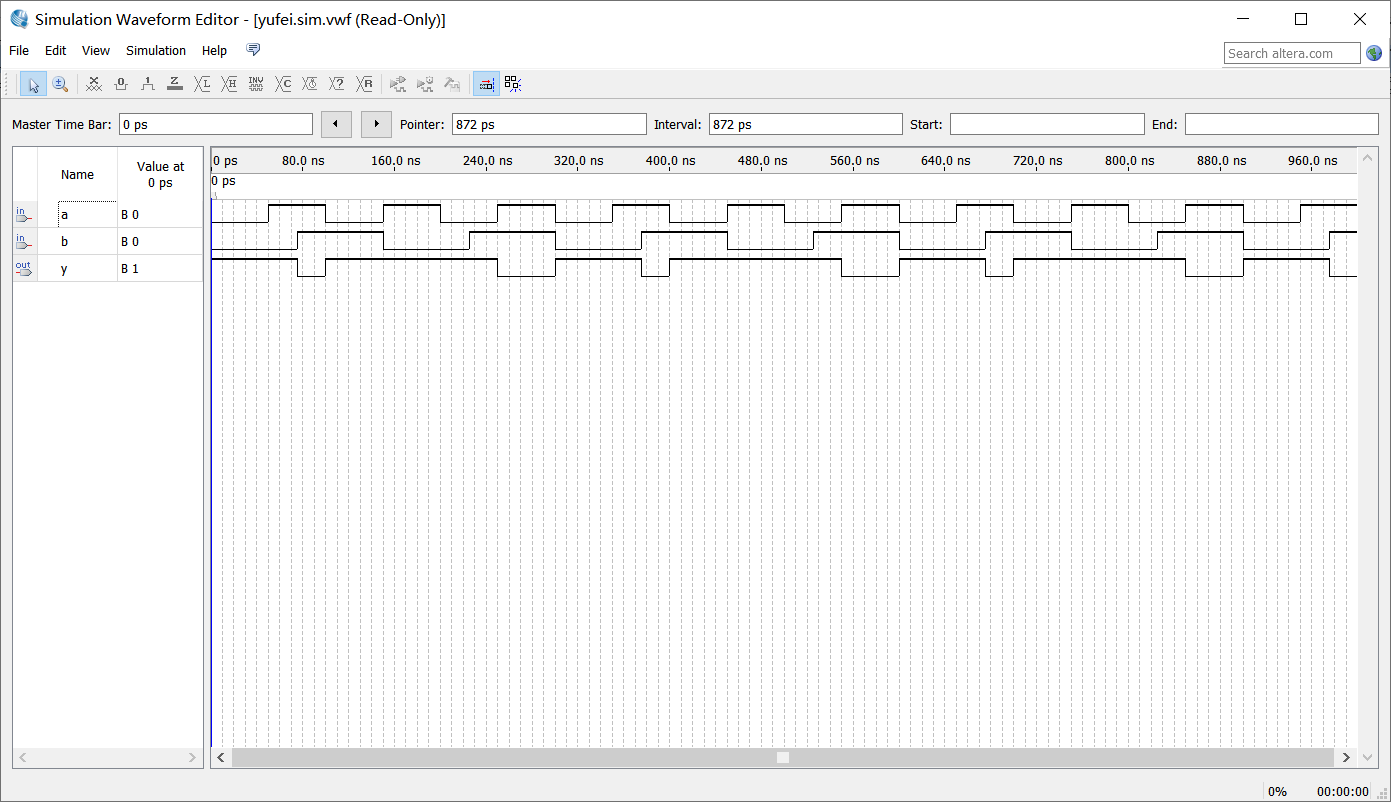Activate the Zoom magnifier tool
The height and width of the screenshot is (802, 1391).
pyautogui.click(x=60, y=84)
